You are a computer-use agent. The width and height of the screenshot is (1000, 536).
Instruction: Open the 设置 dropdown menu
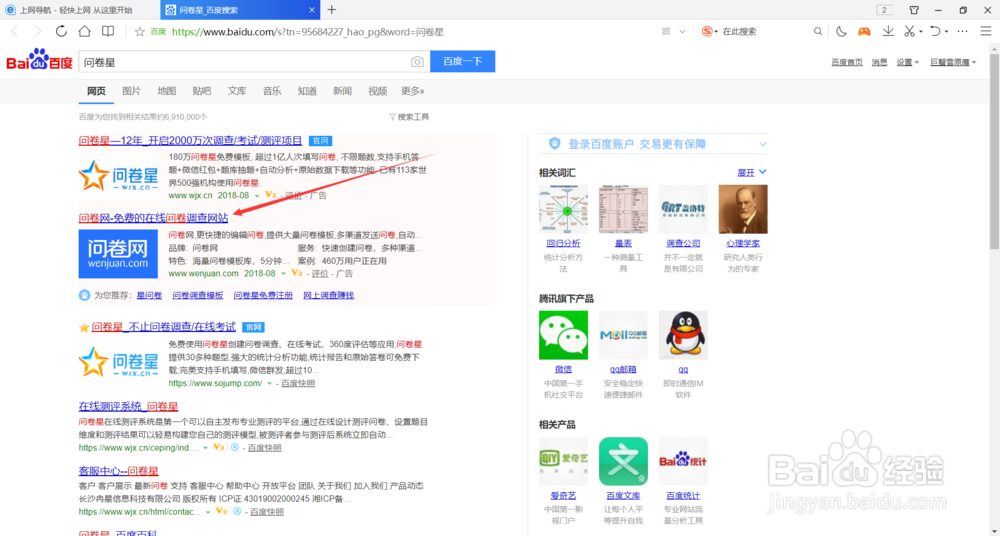coord(908,62)
